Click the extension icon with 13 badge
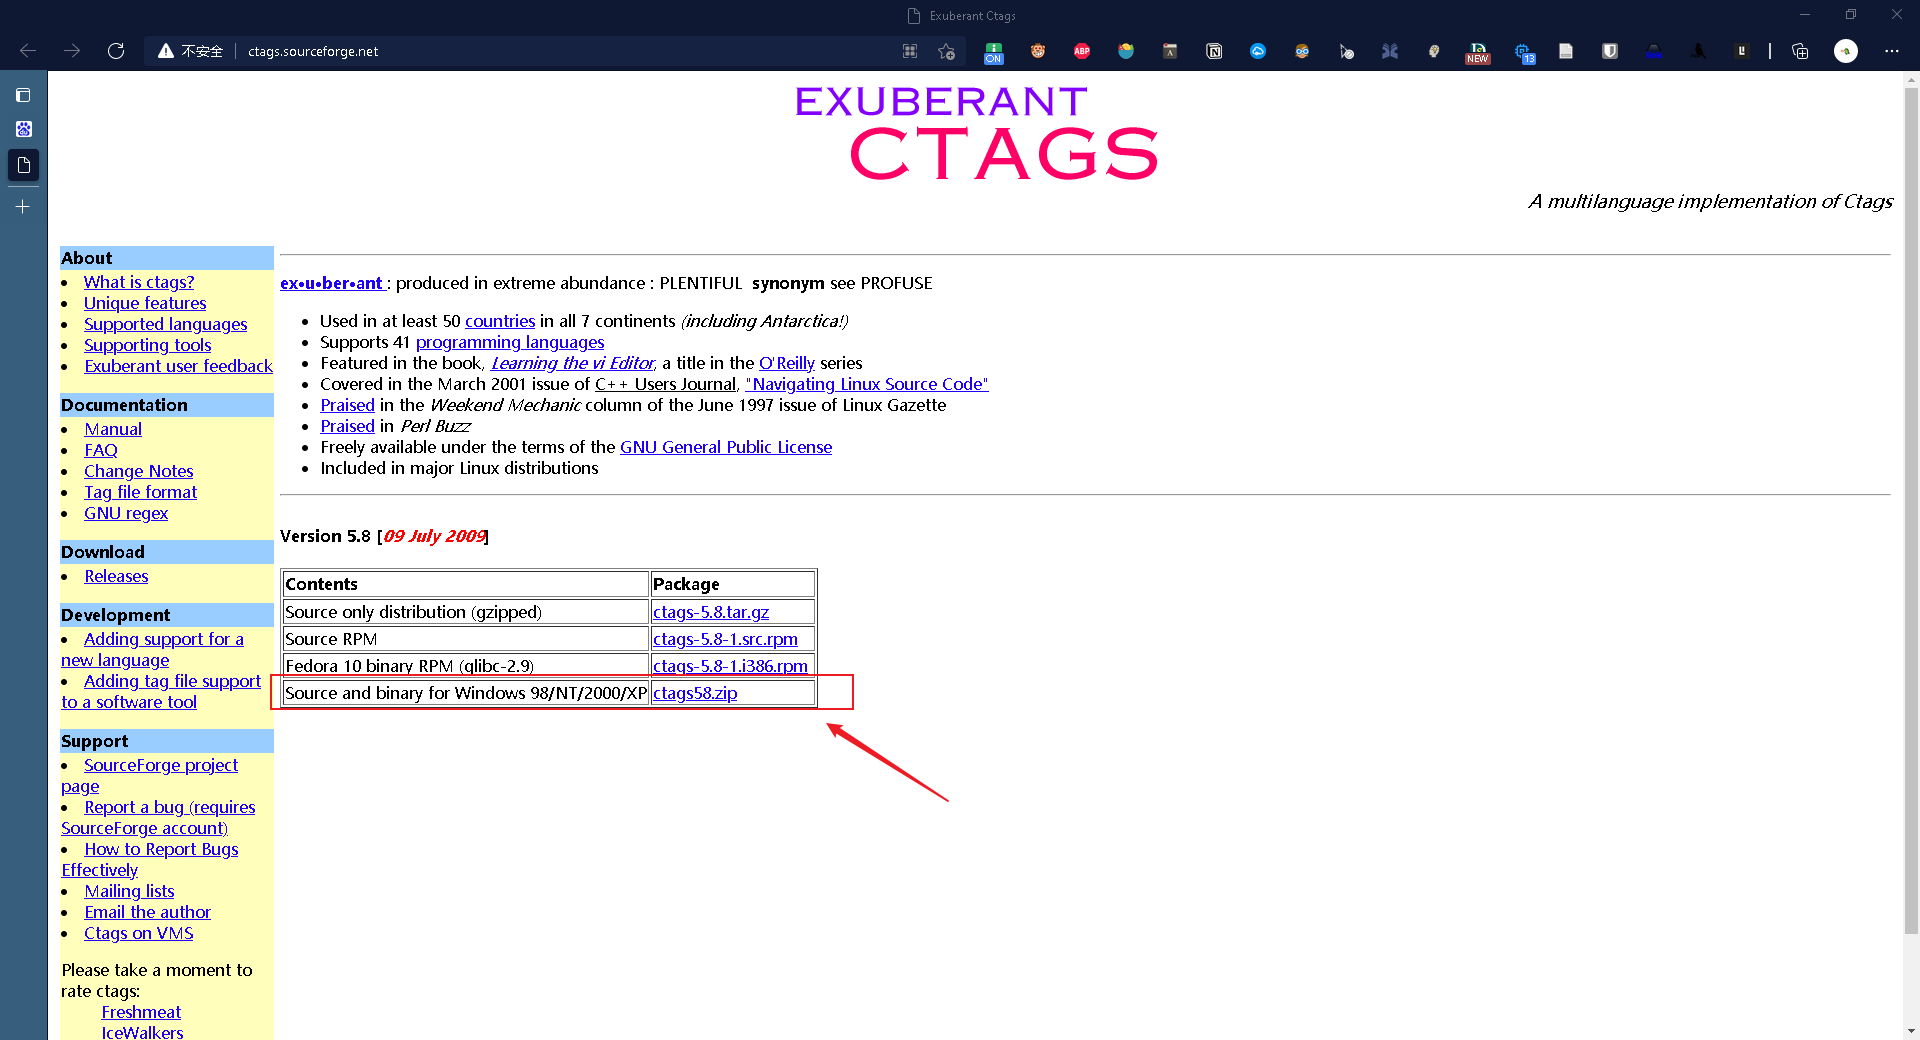1920x1040 pixels. tap(1523, 52)
